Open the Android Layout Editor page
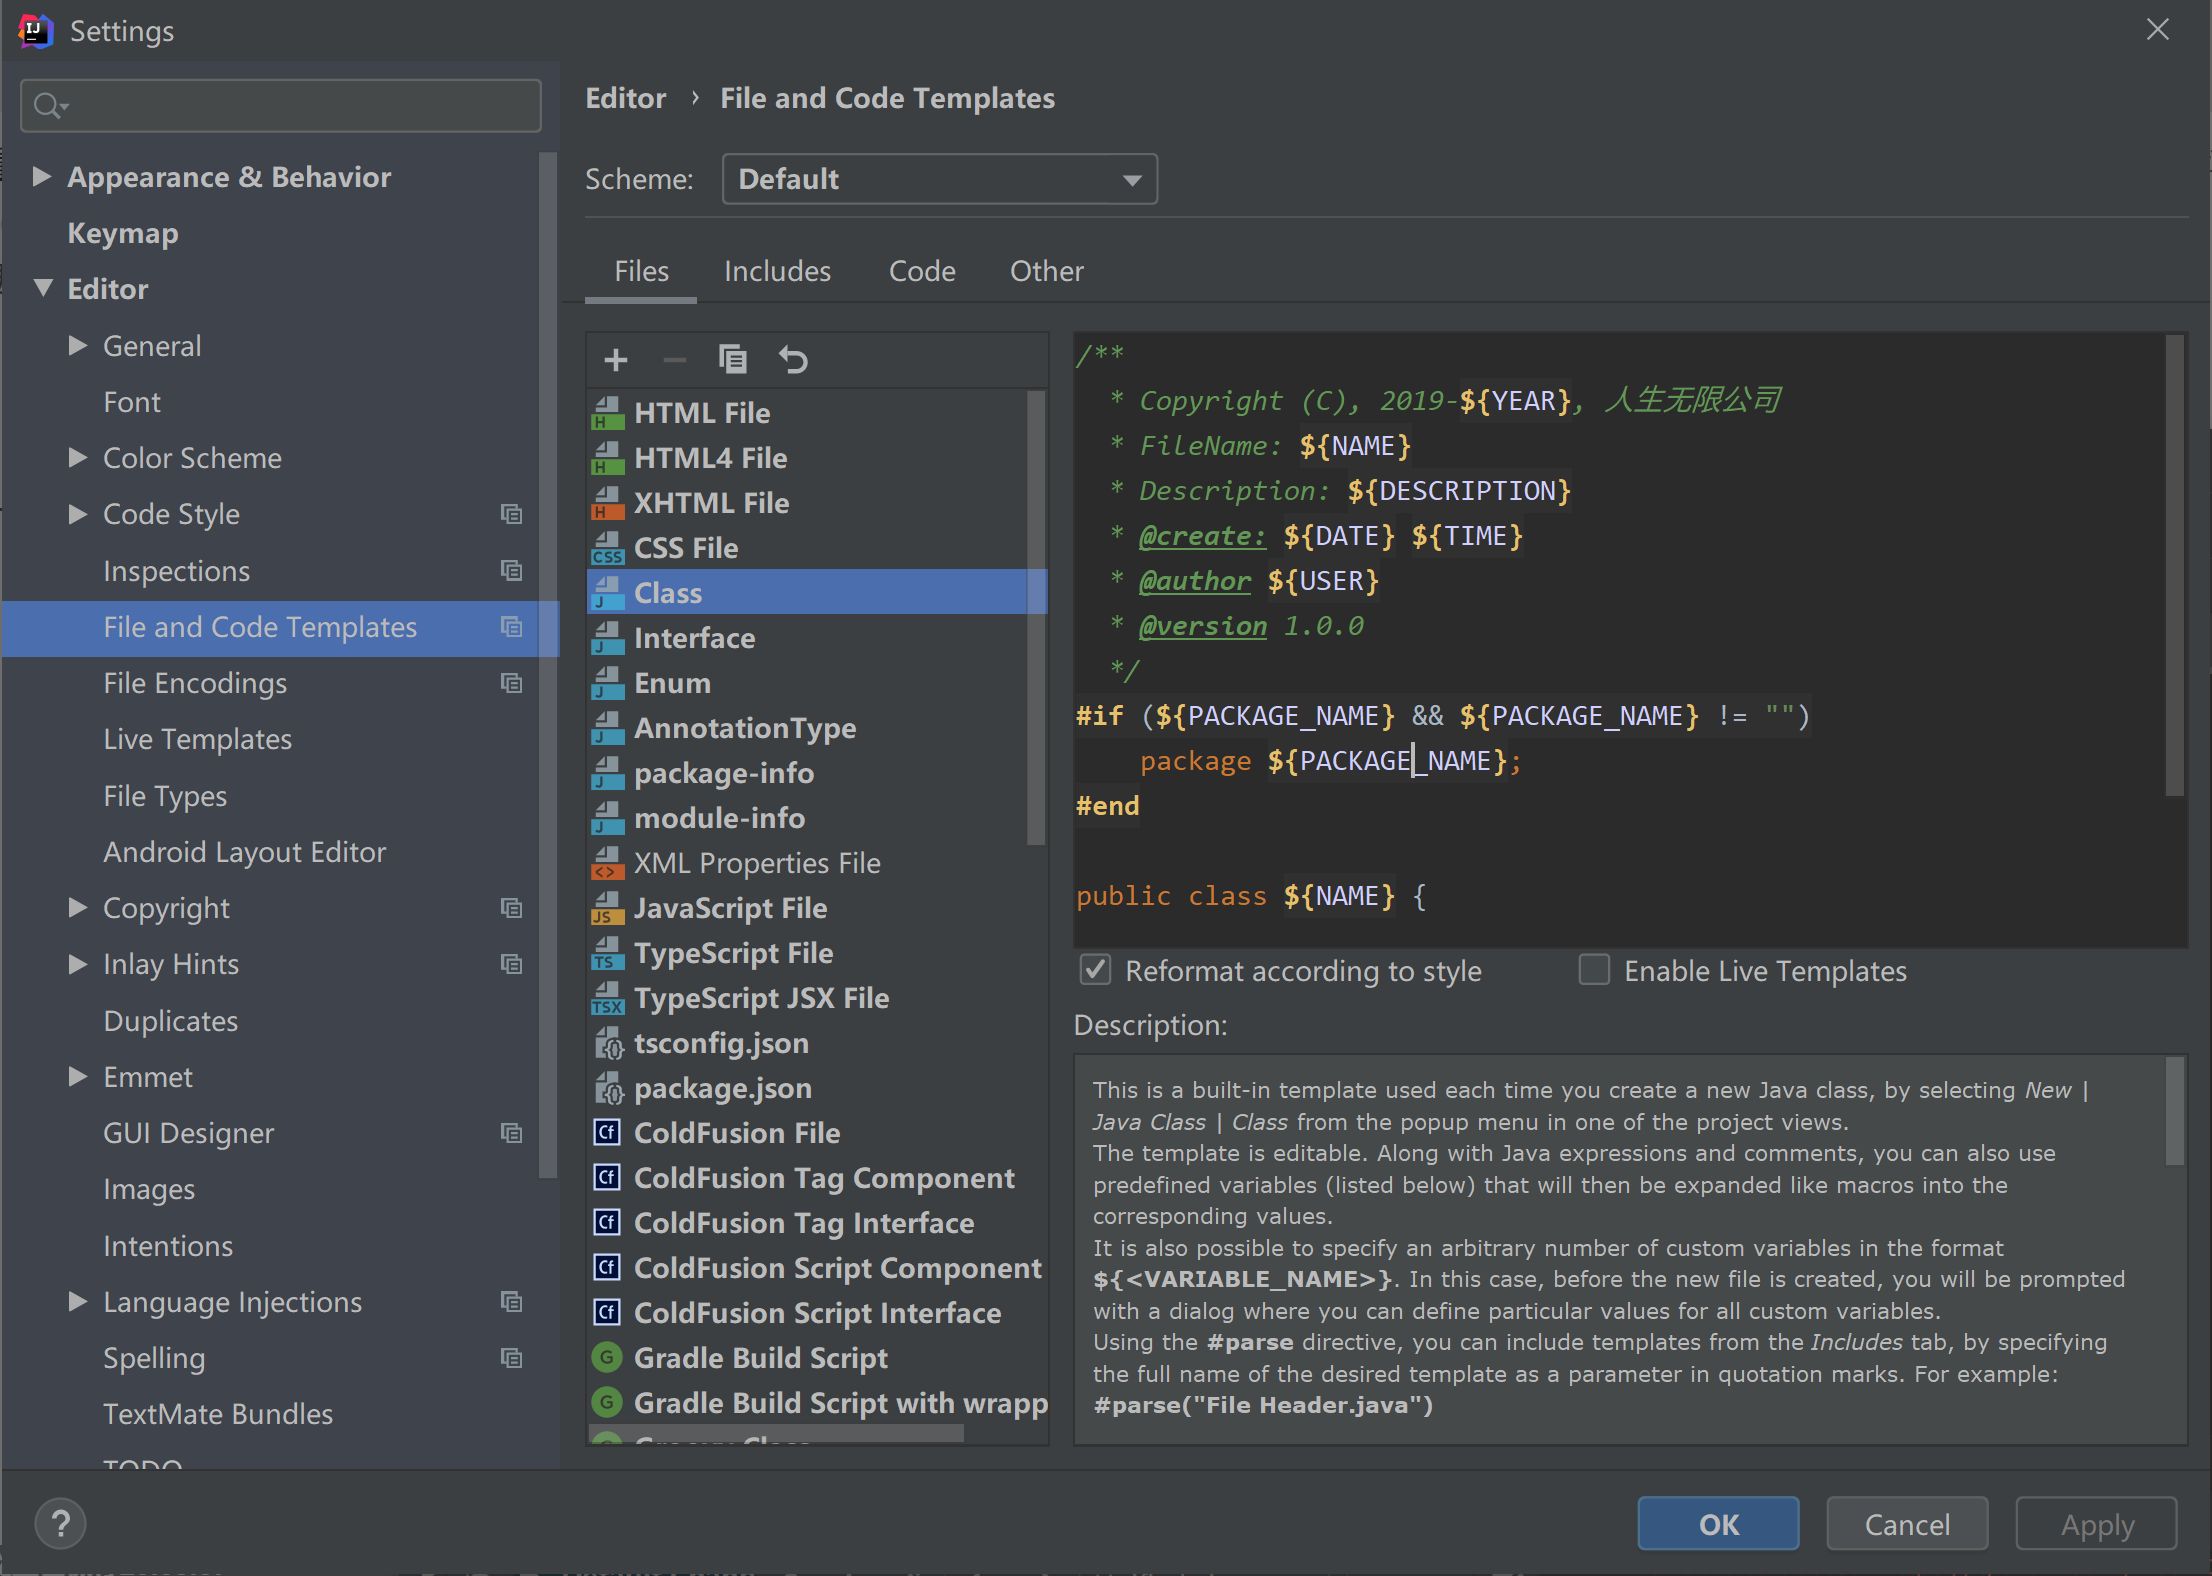The width and height of the screenshot is (2212, 1576). click(x=245, y=852)
